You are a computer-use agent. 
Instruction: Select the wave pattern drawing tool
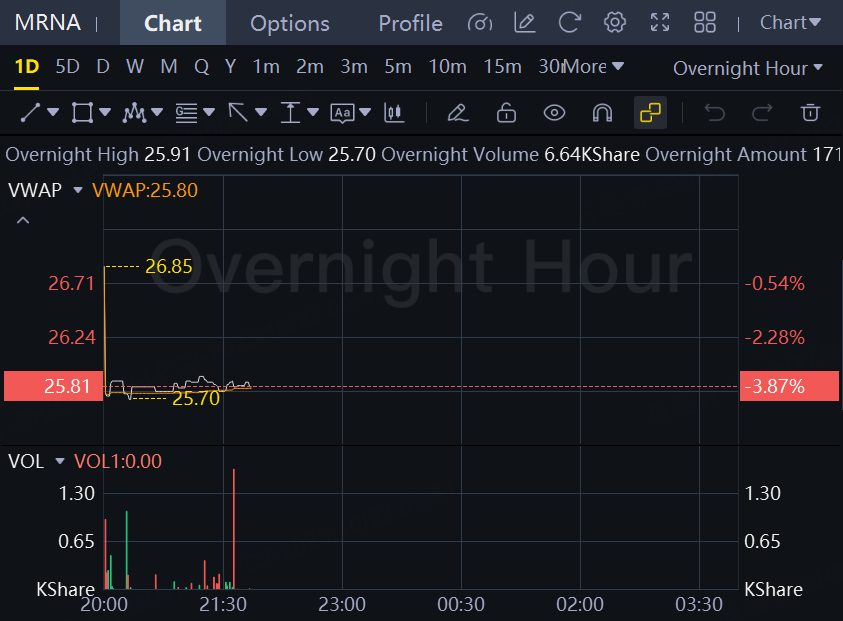pyautogui.click(x=134, y=113)
